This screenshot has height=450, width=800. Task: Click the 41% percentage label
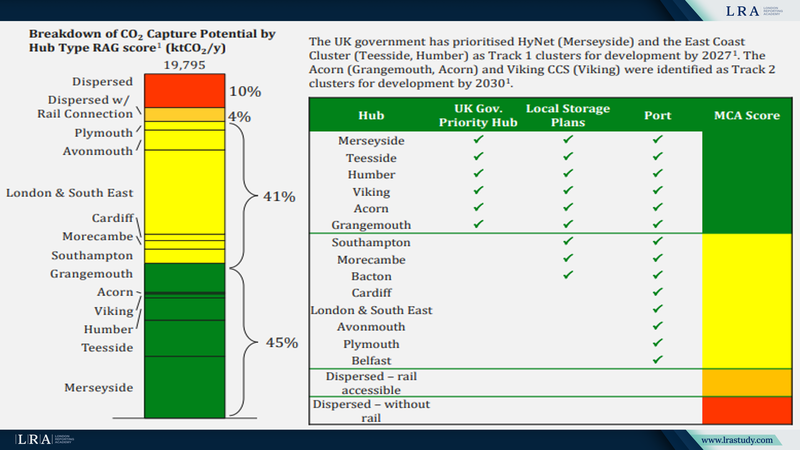(x=279, y=196)
